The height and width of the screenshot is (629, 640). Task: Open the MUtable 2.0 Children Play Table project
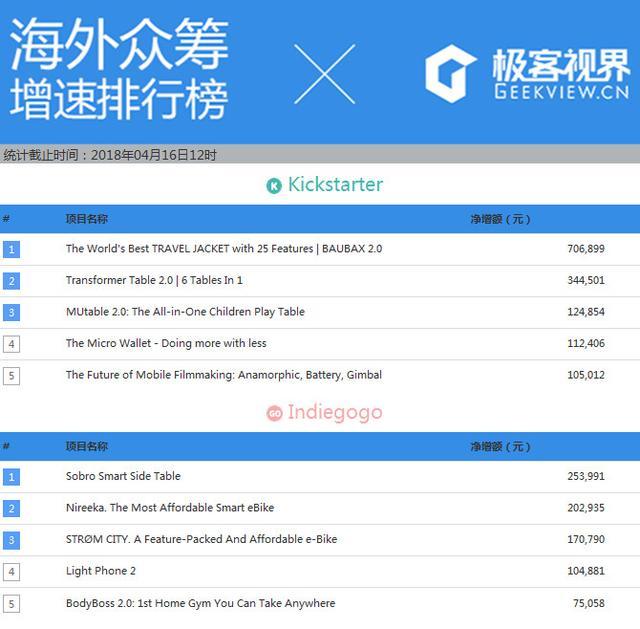click(x=185, y=312)
